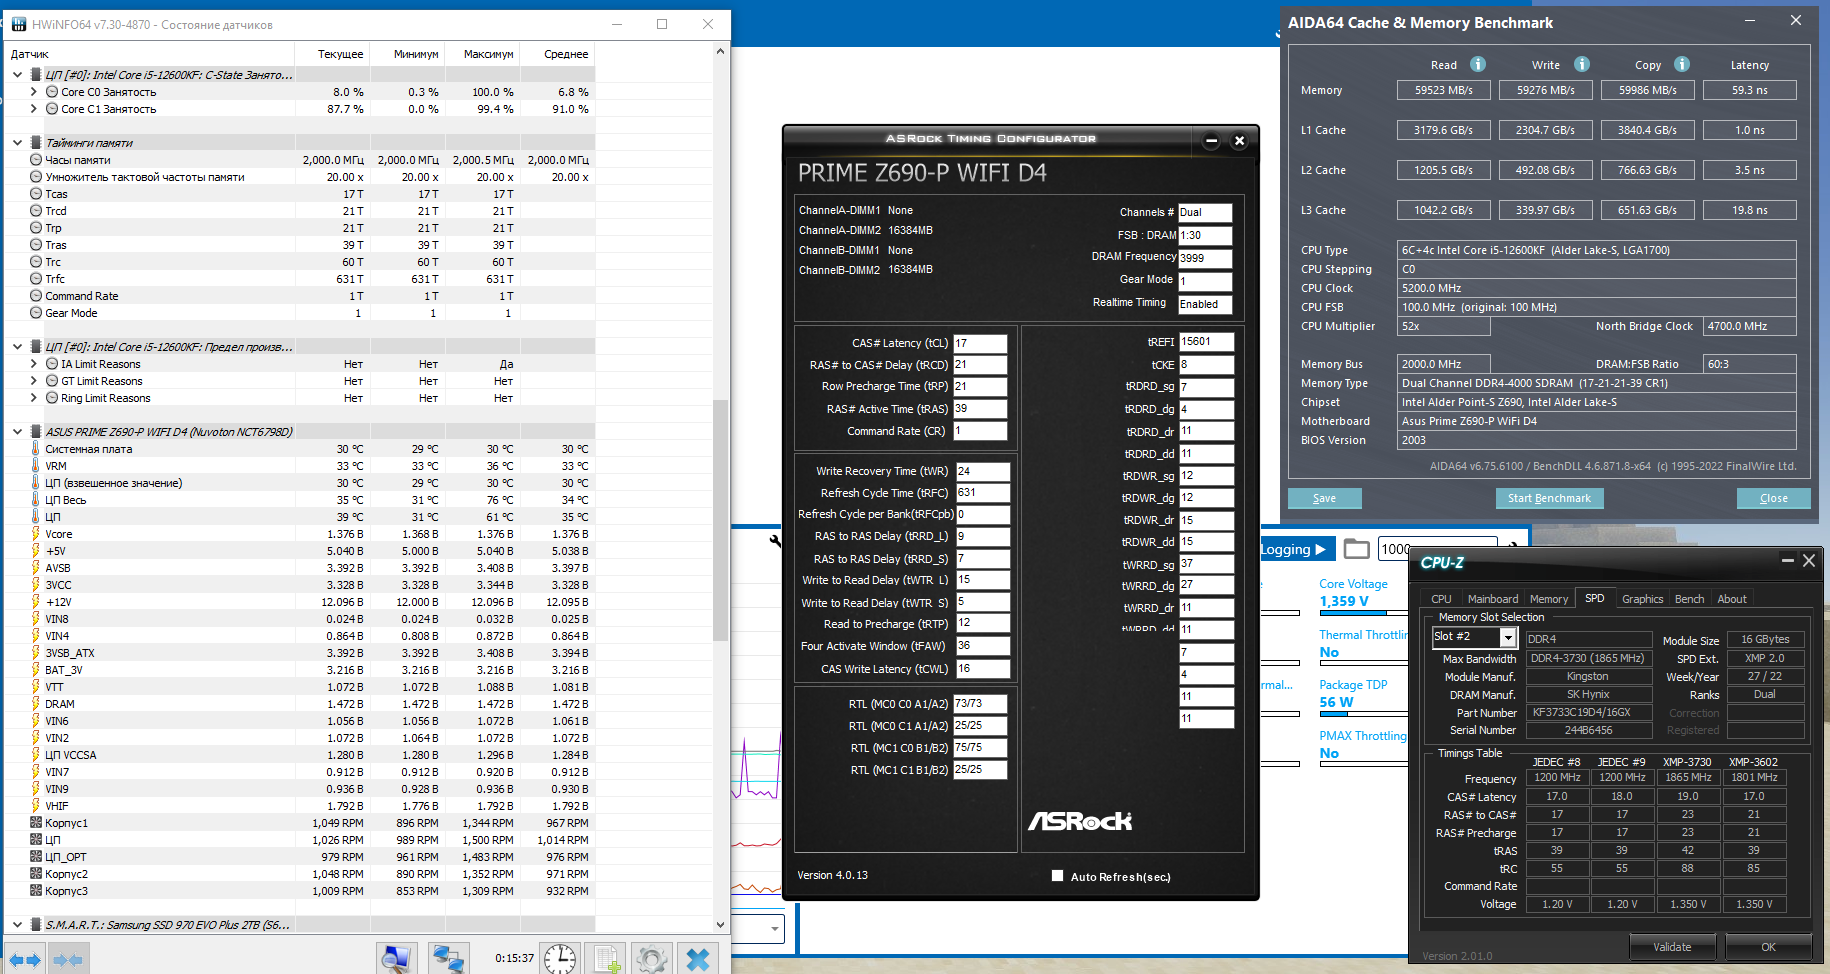The image size is (1830, 974).
Task: Reset the HWiNFO elapsed-time clock icon
Action: click(560, 959)
